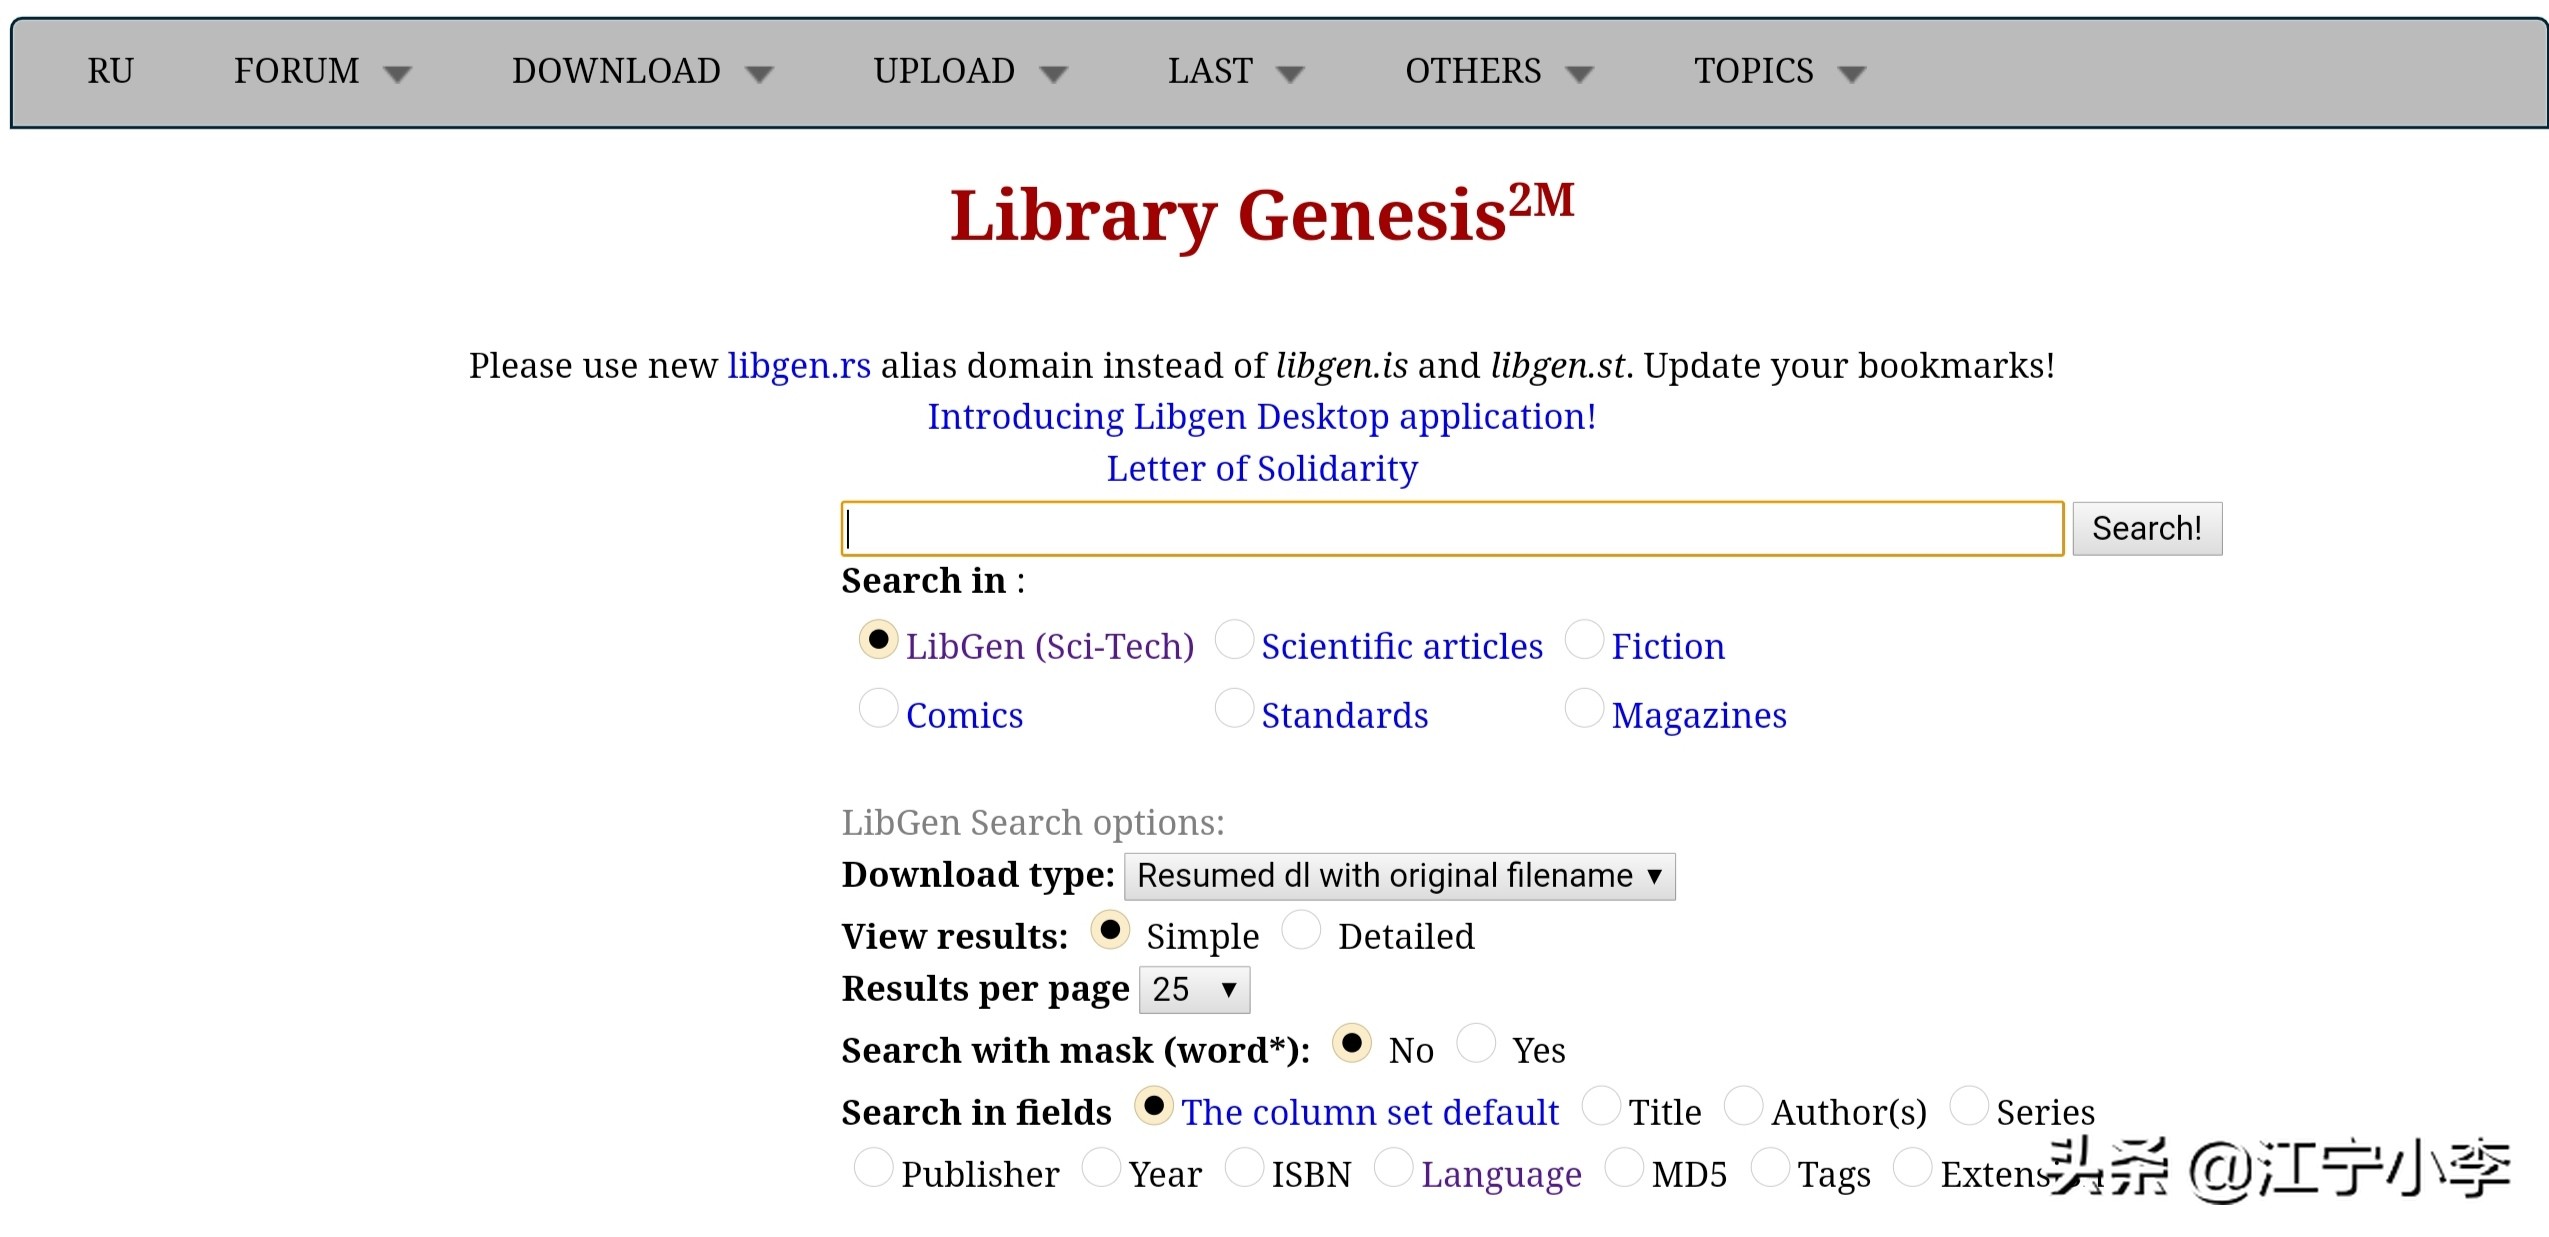Select the Scientific articles radio option
Viewport: 2549px width, 1237px height.
tap(1234, 640)
